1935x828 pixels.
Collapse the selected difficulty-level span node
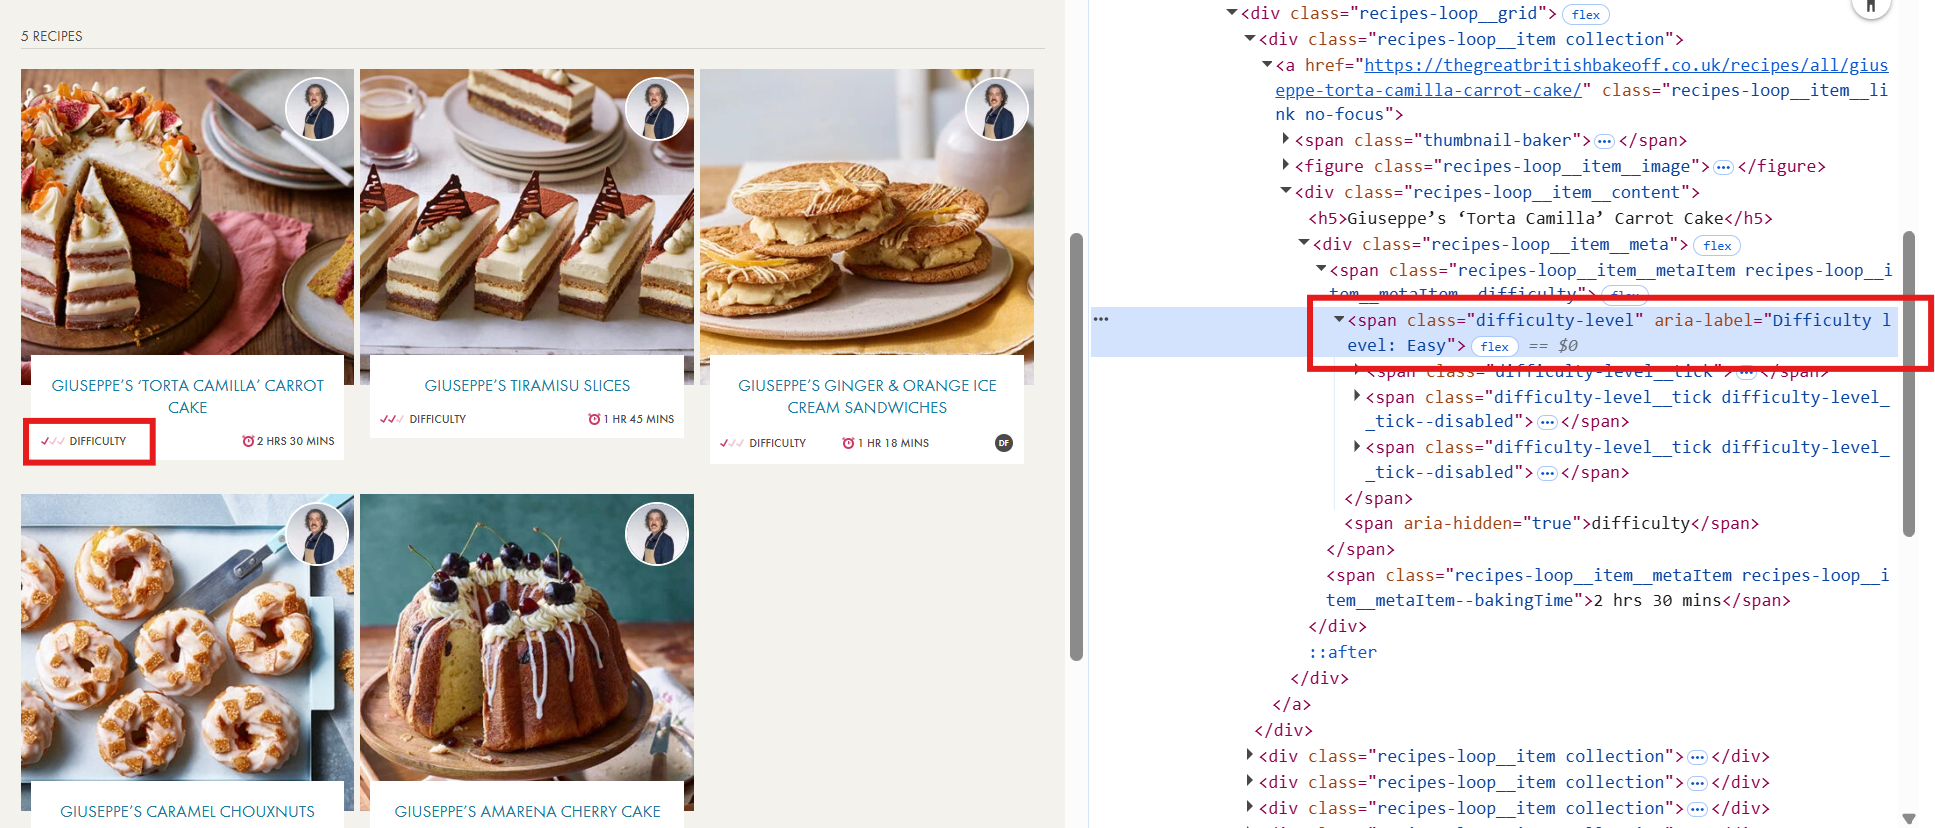pos(1339,319)
